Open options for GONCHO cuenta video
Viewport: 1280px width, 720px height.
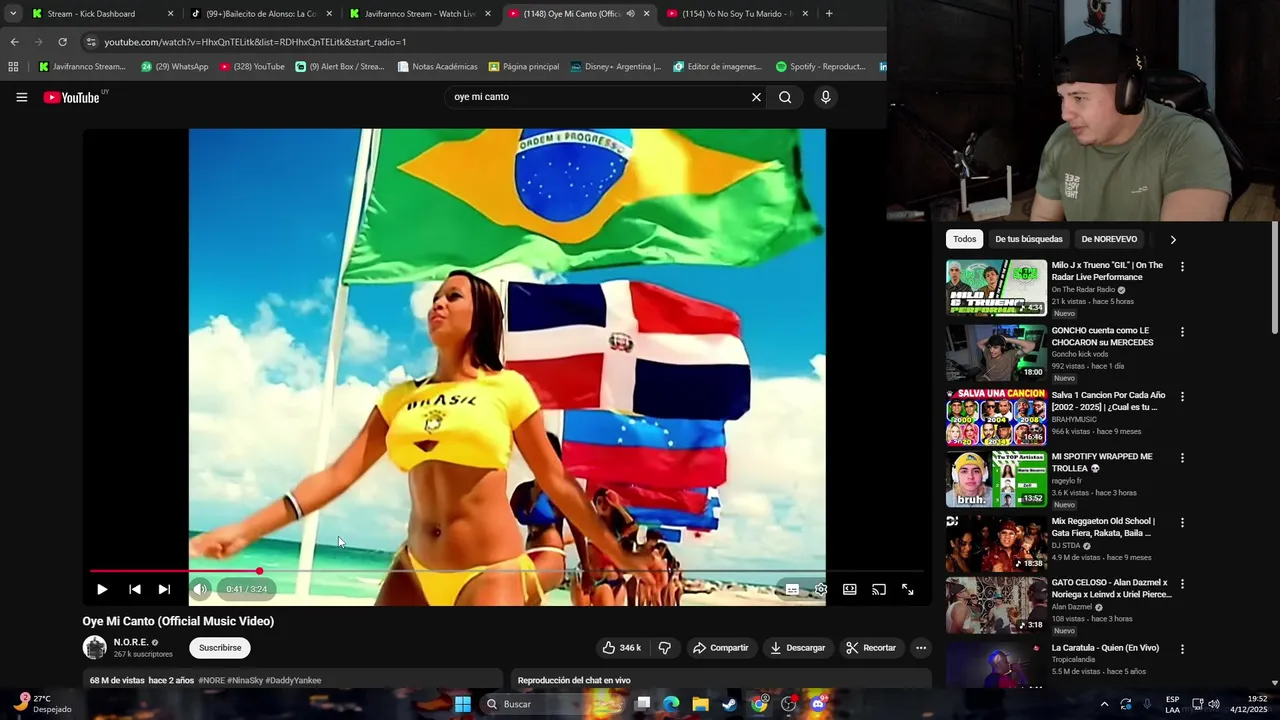point(1182,332)
